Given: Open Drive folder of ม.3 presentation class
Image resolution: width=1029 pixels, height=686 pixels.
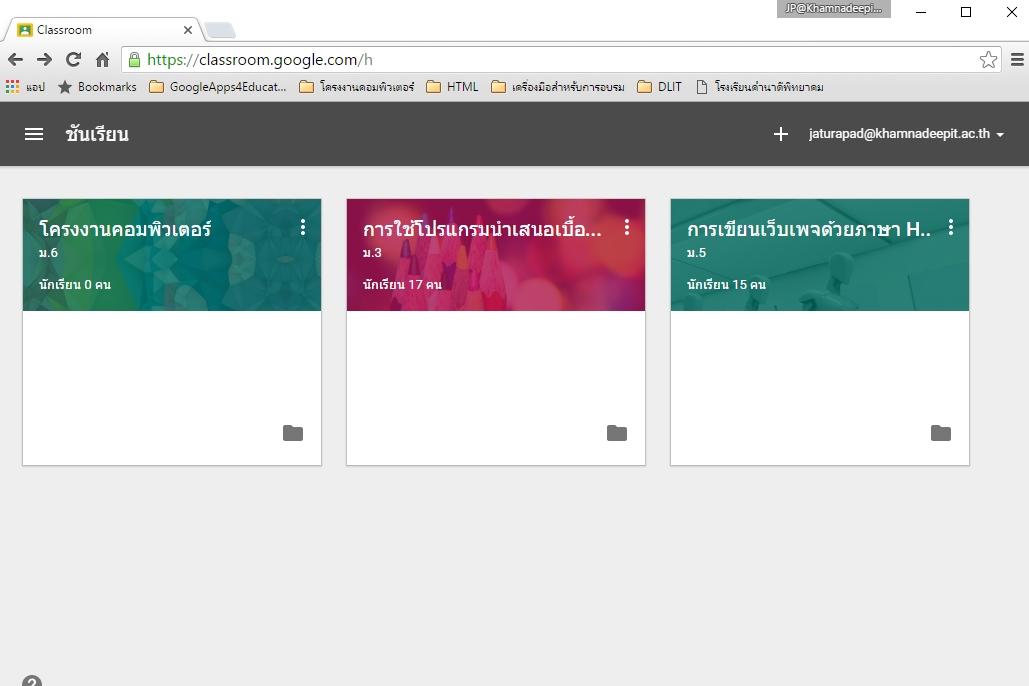Looking at the screenshot, I should (x=617, y=433).
